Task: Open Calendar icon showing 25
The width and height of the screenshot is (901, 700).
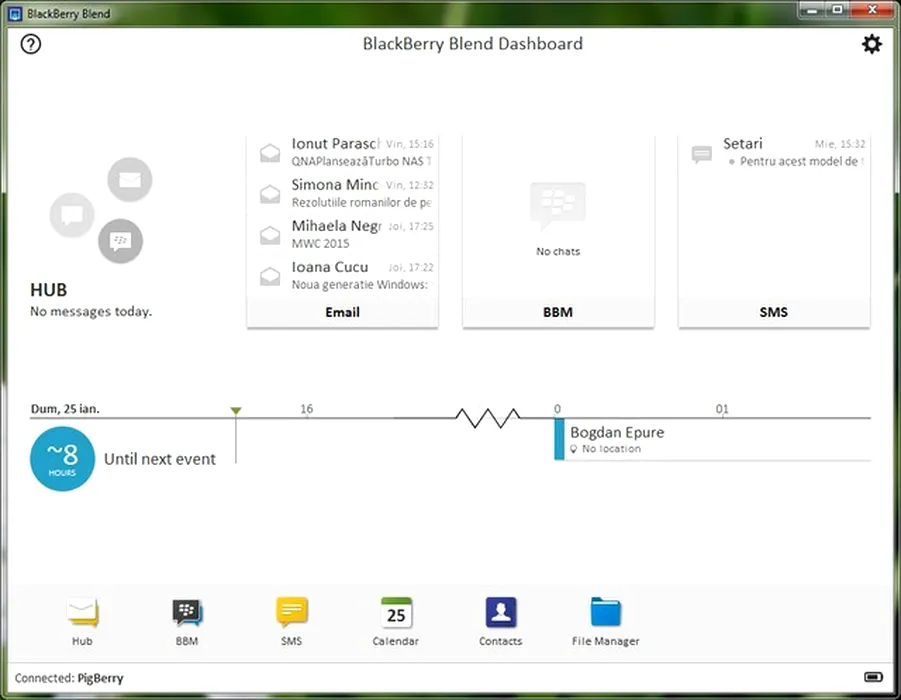Action: (396, 613)
